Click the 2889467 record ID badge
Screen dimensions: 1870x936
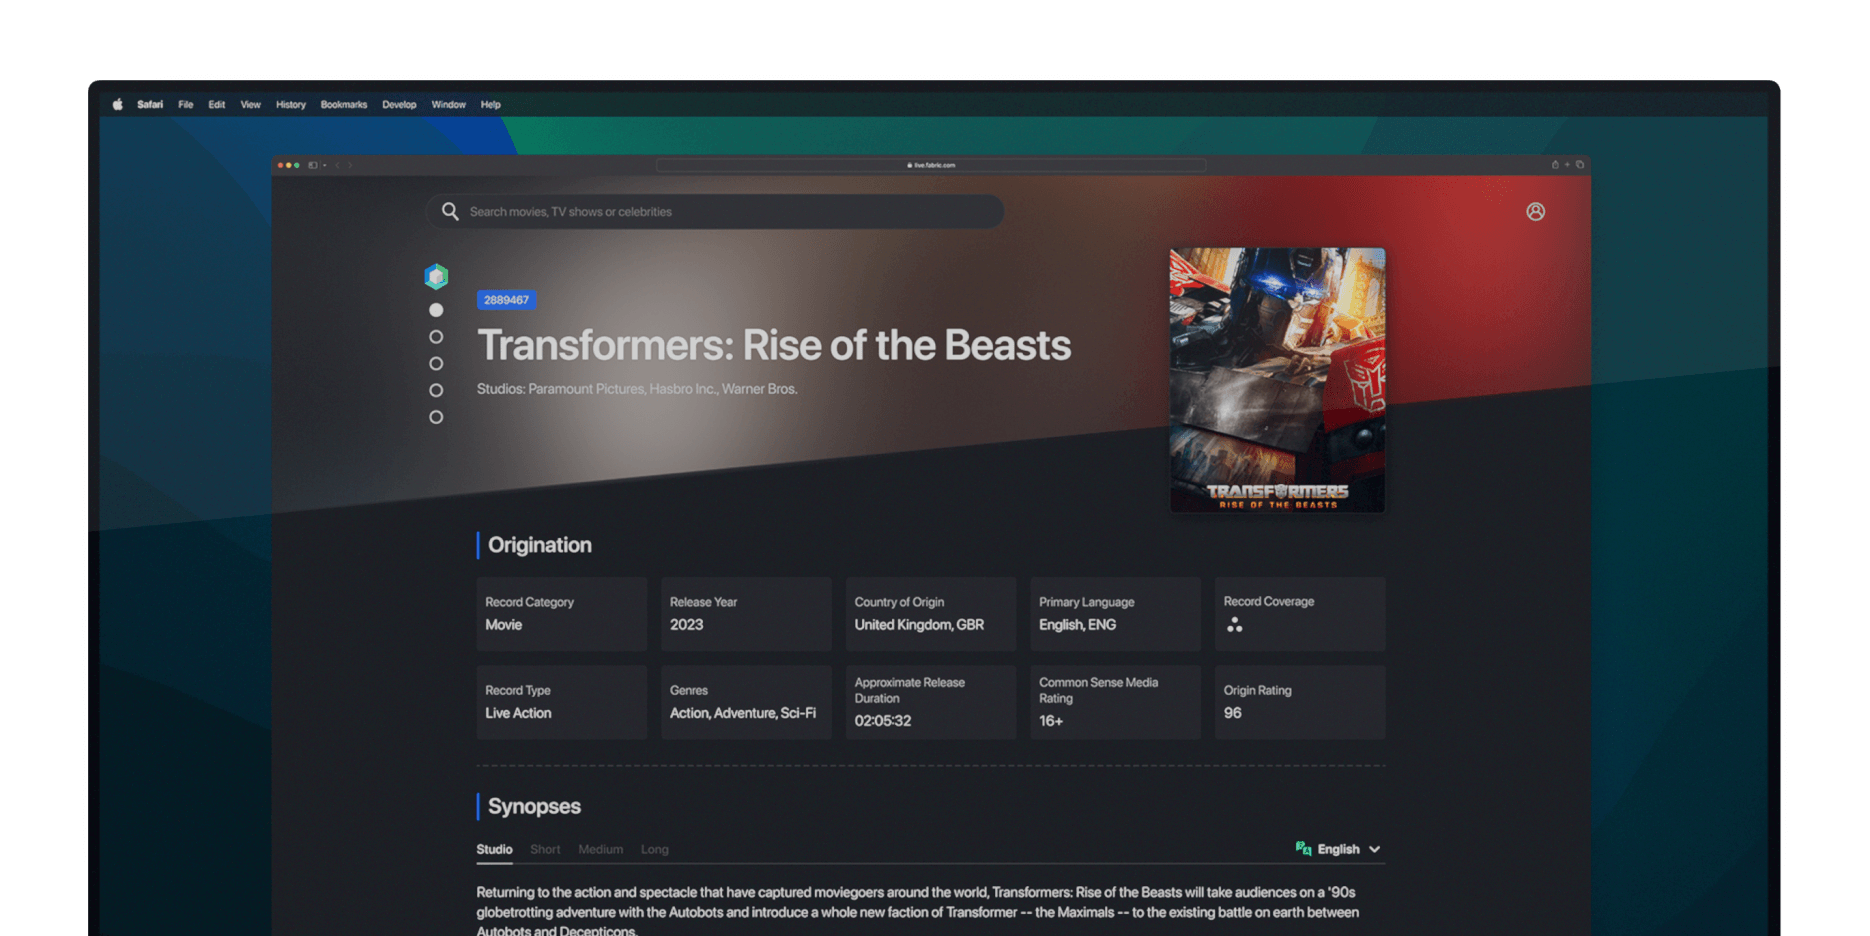click(x=507, y=300)
